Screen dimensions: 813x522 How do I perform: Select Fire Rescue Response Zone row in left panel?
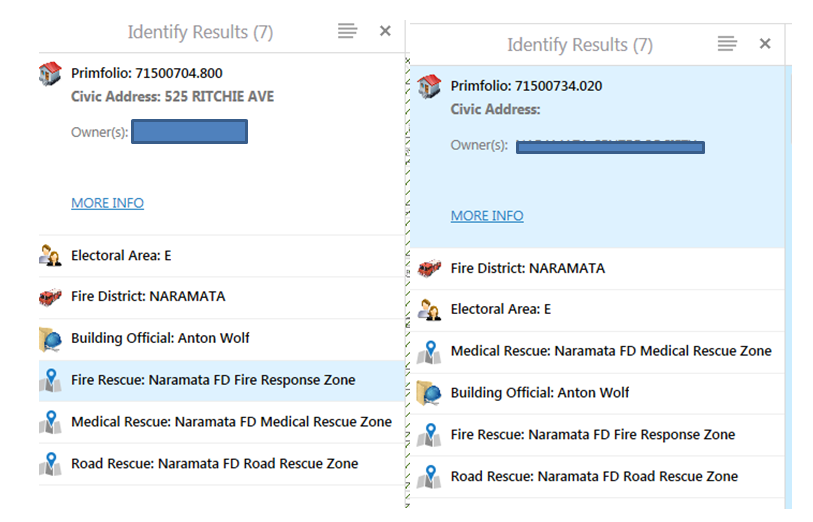pos(221,380)
